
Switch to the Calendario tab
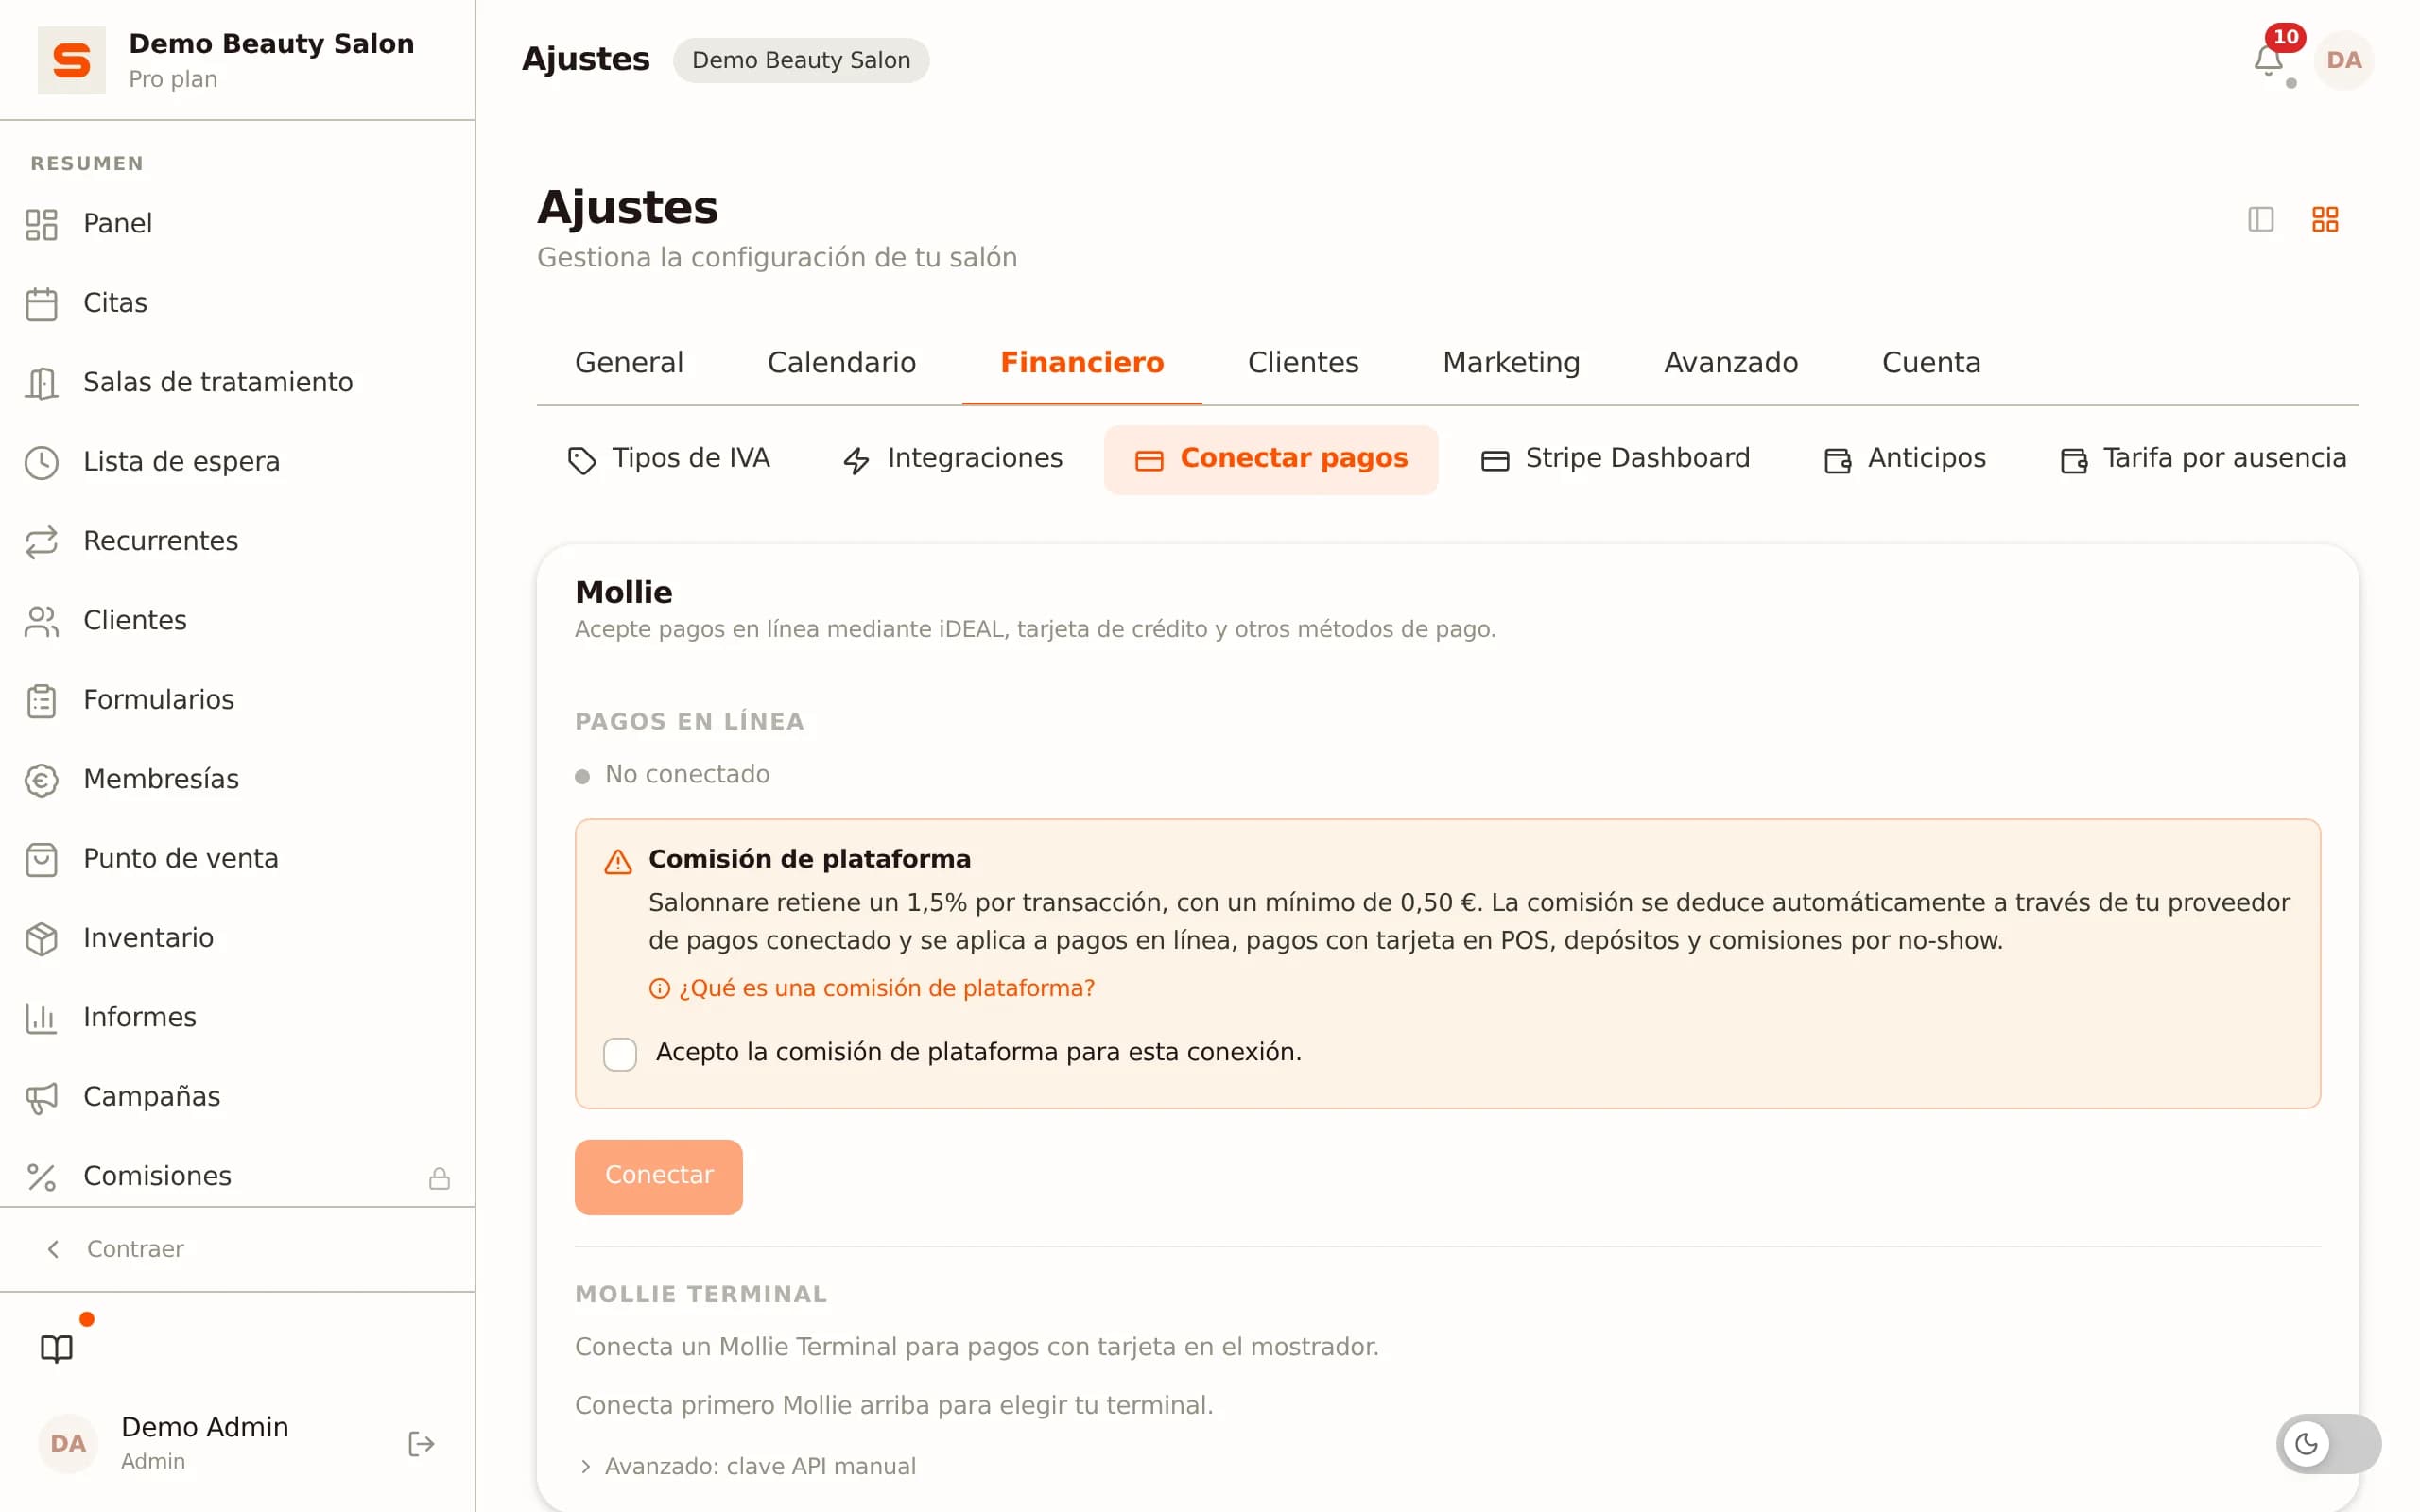pyautogui.click(x=841, y=362)
